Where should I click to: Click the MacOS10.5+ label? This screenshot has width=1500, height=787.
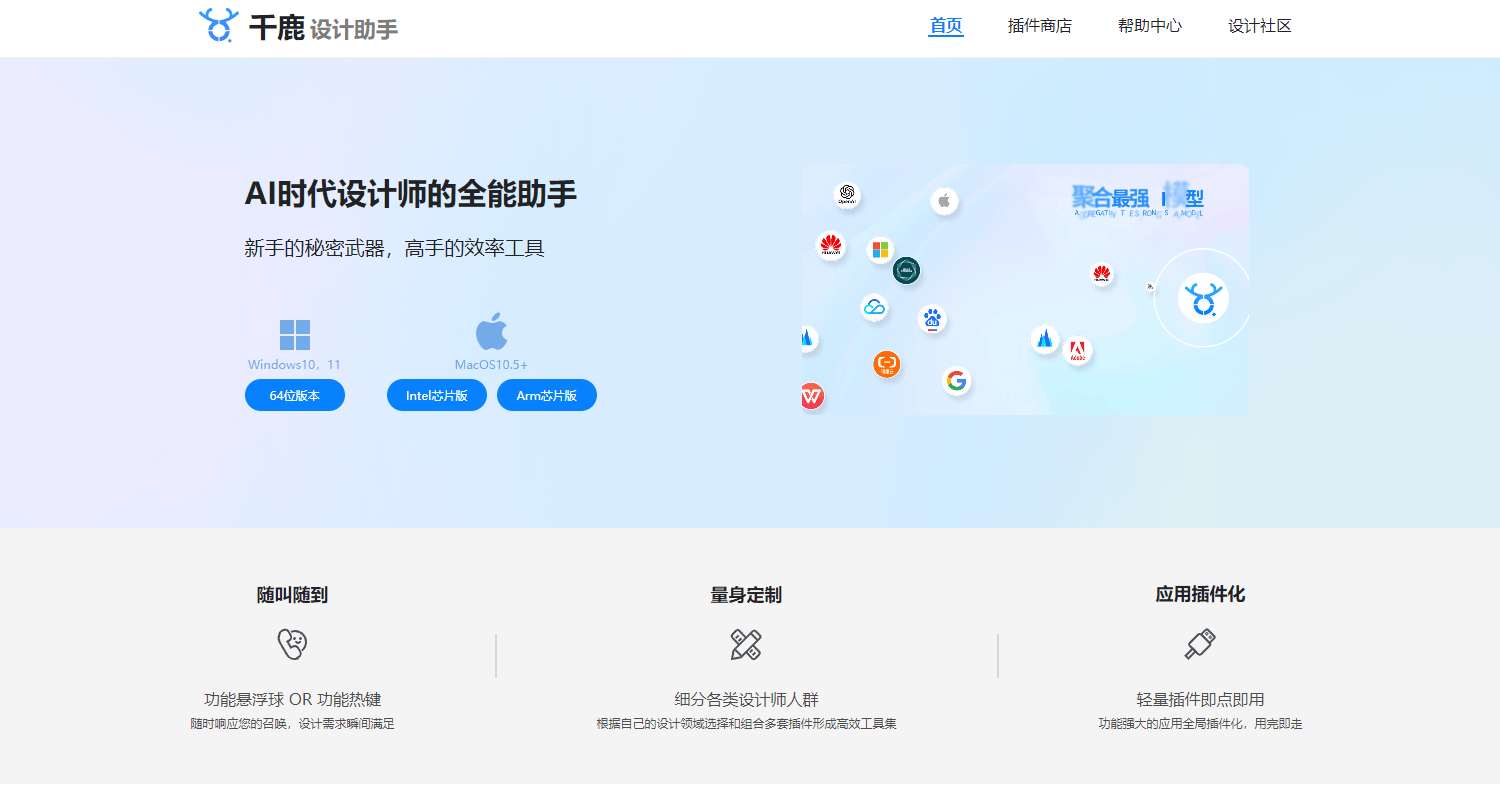tap(491, 365)
